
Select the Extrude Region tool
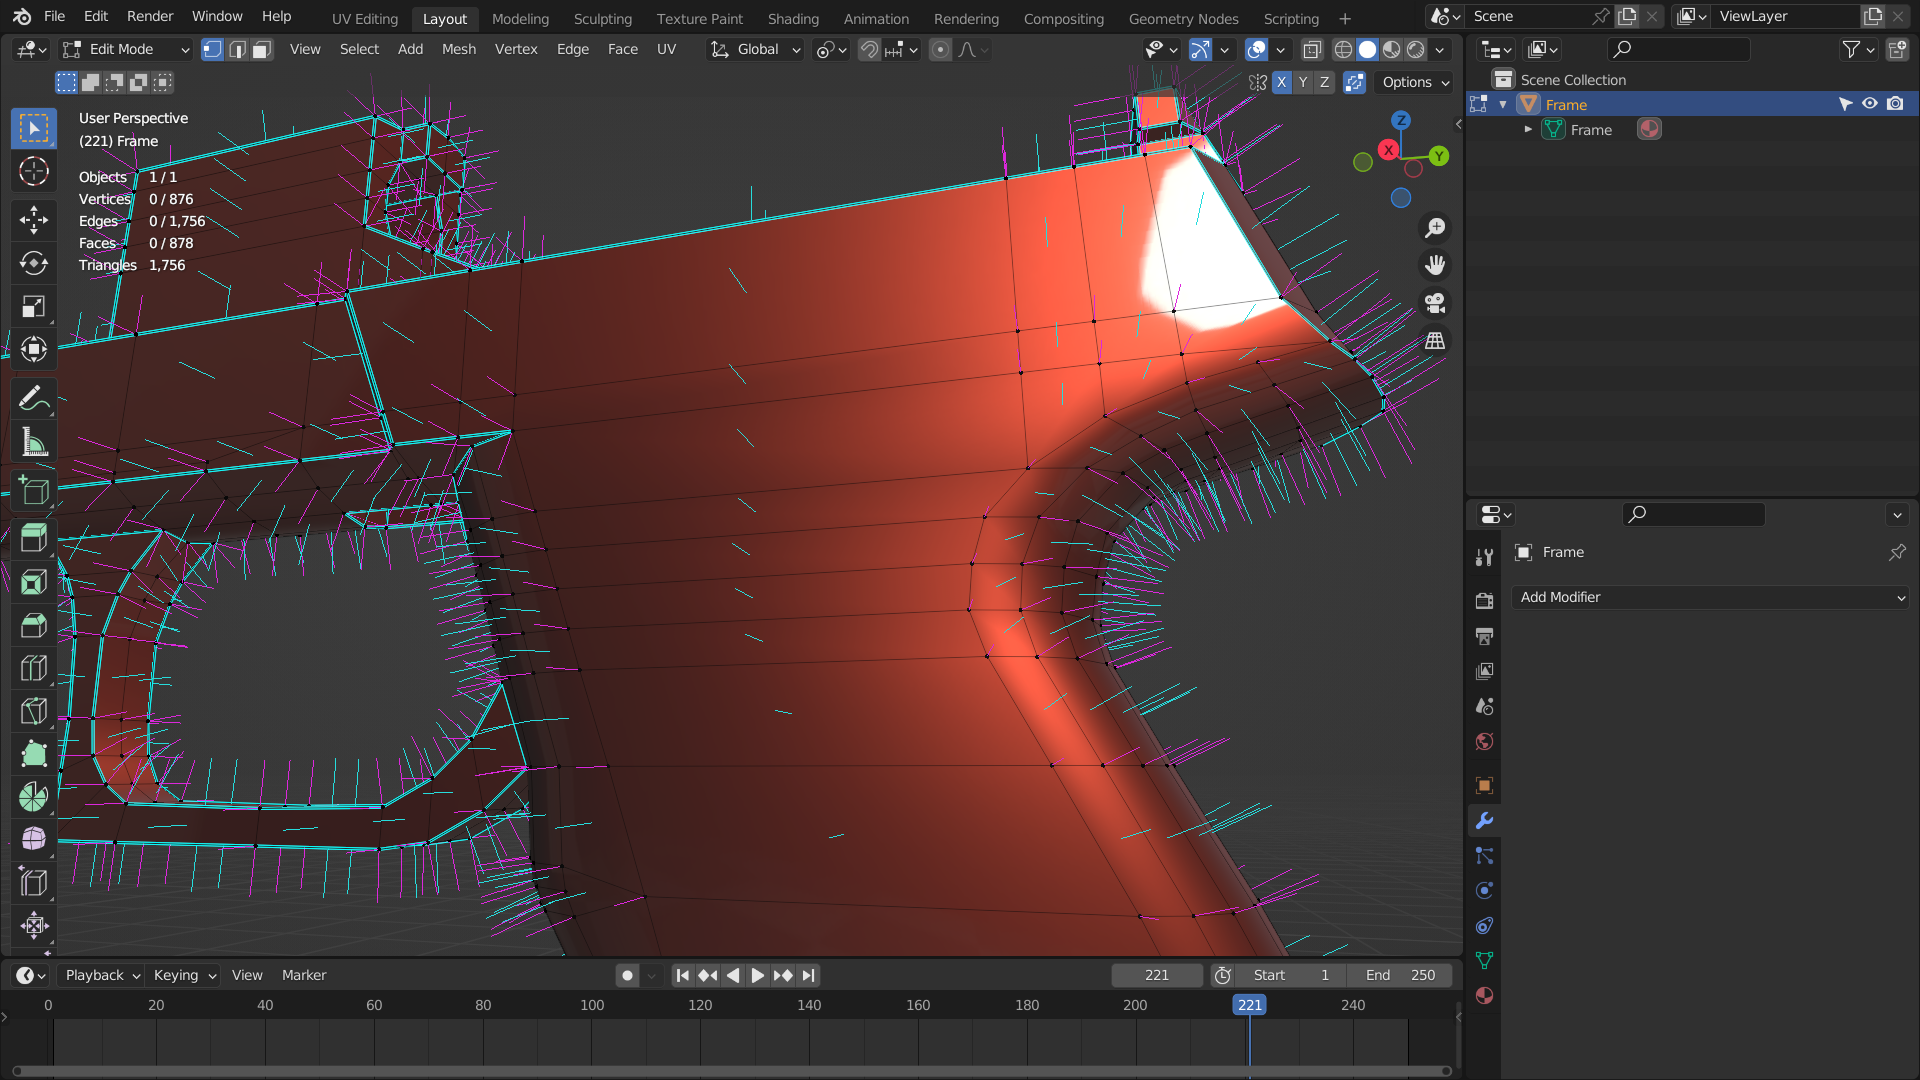[x=34, y=538]
